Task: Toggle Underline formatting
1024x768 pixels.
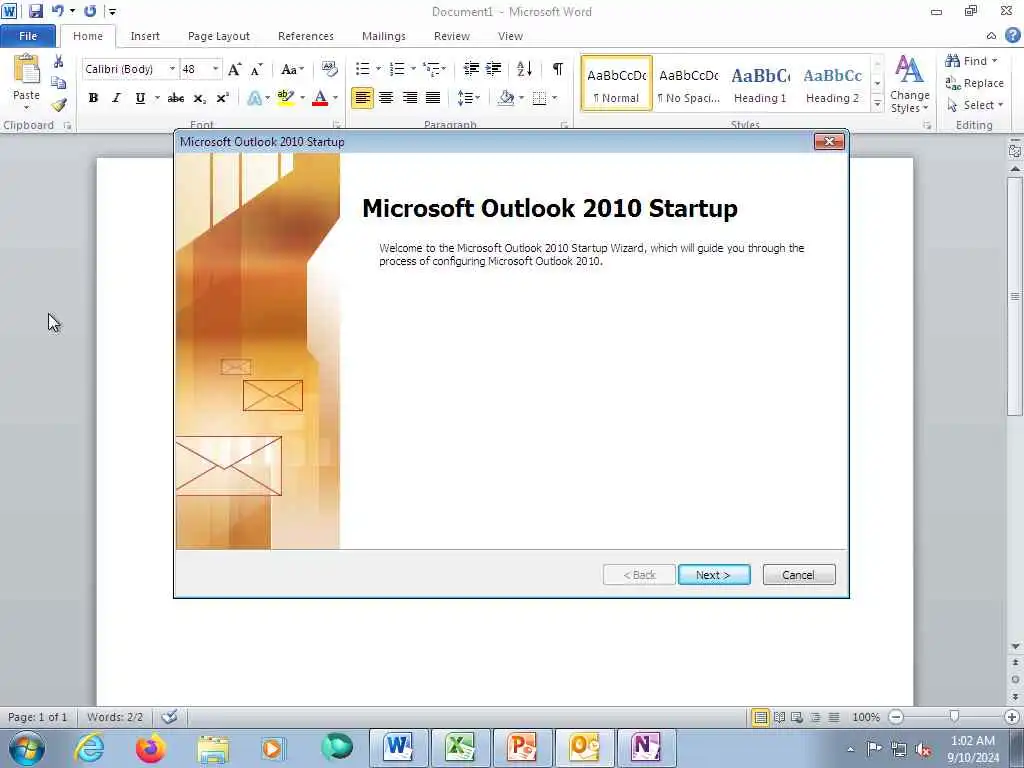Action: point(140,98)
